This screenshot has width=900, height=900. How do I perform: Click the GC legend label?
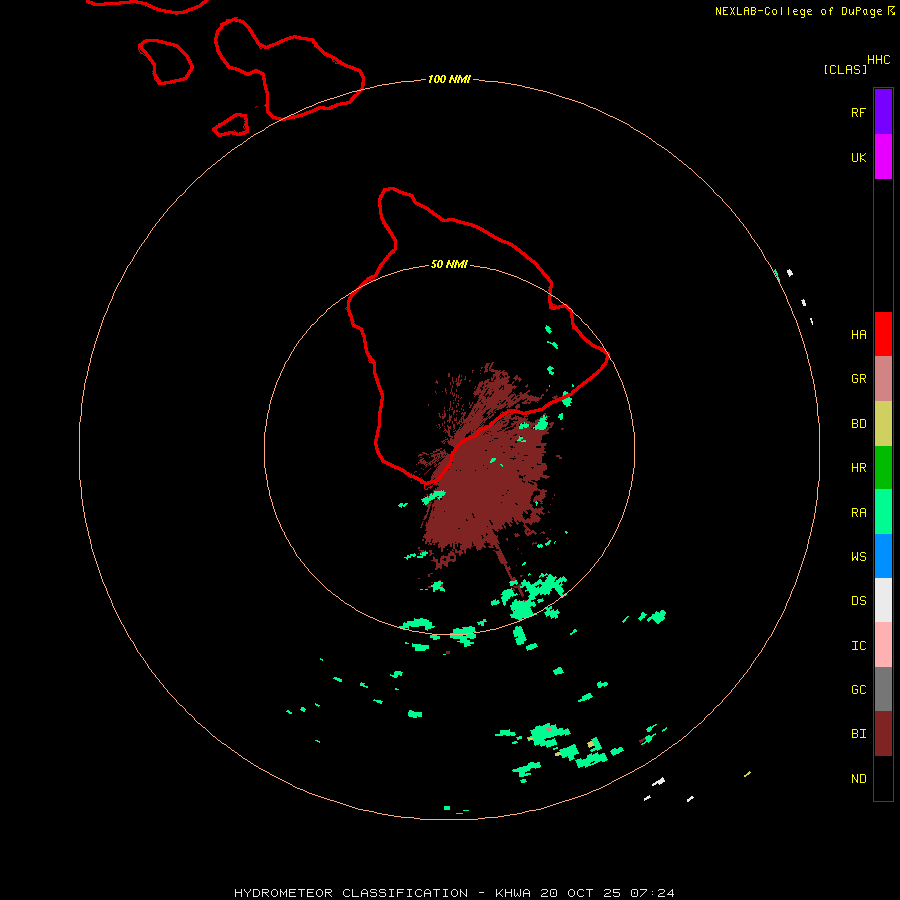[x=858, y=690]
